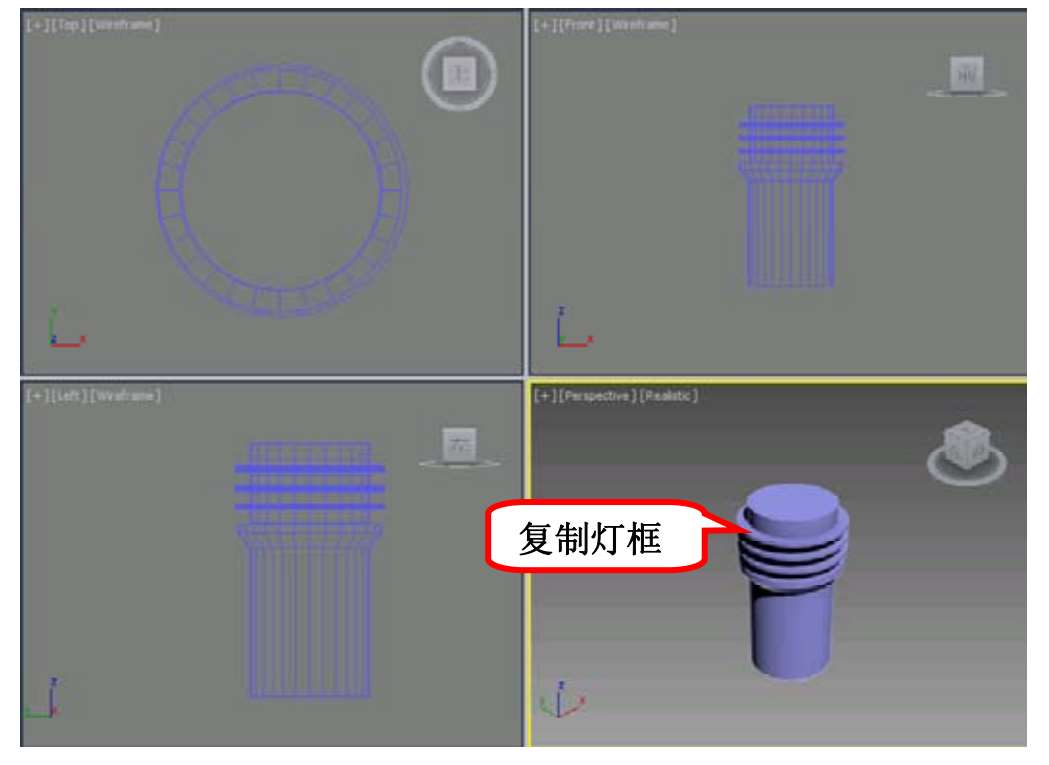This screenshot has height=765, width=1049.
Task: Open the [Wireframe] shading menu in Top viewport
Action: [x=124, y=24]
